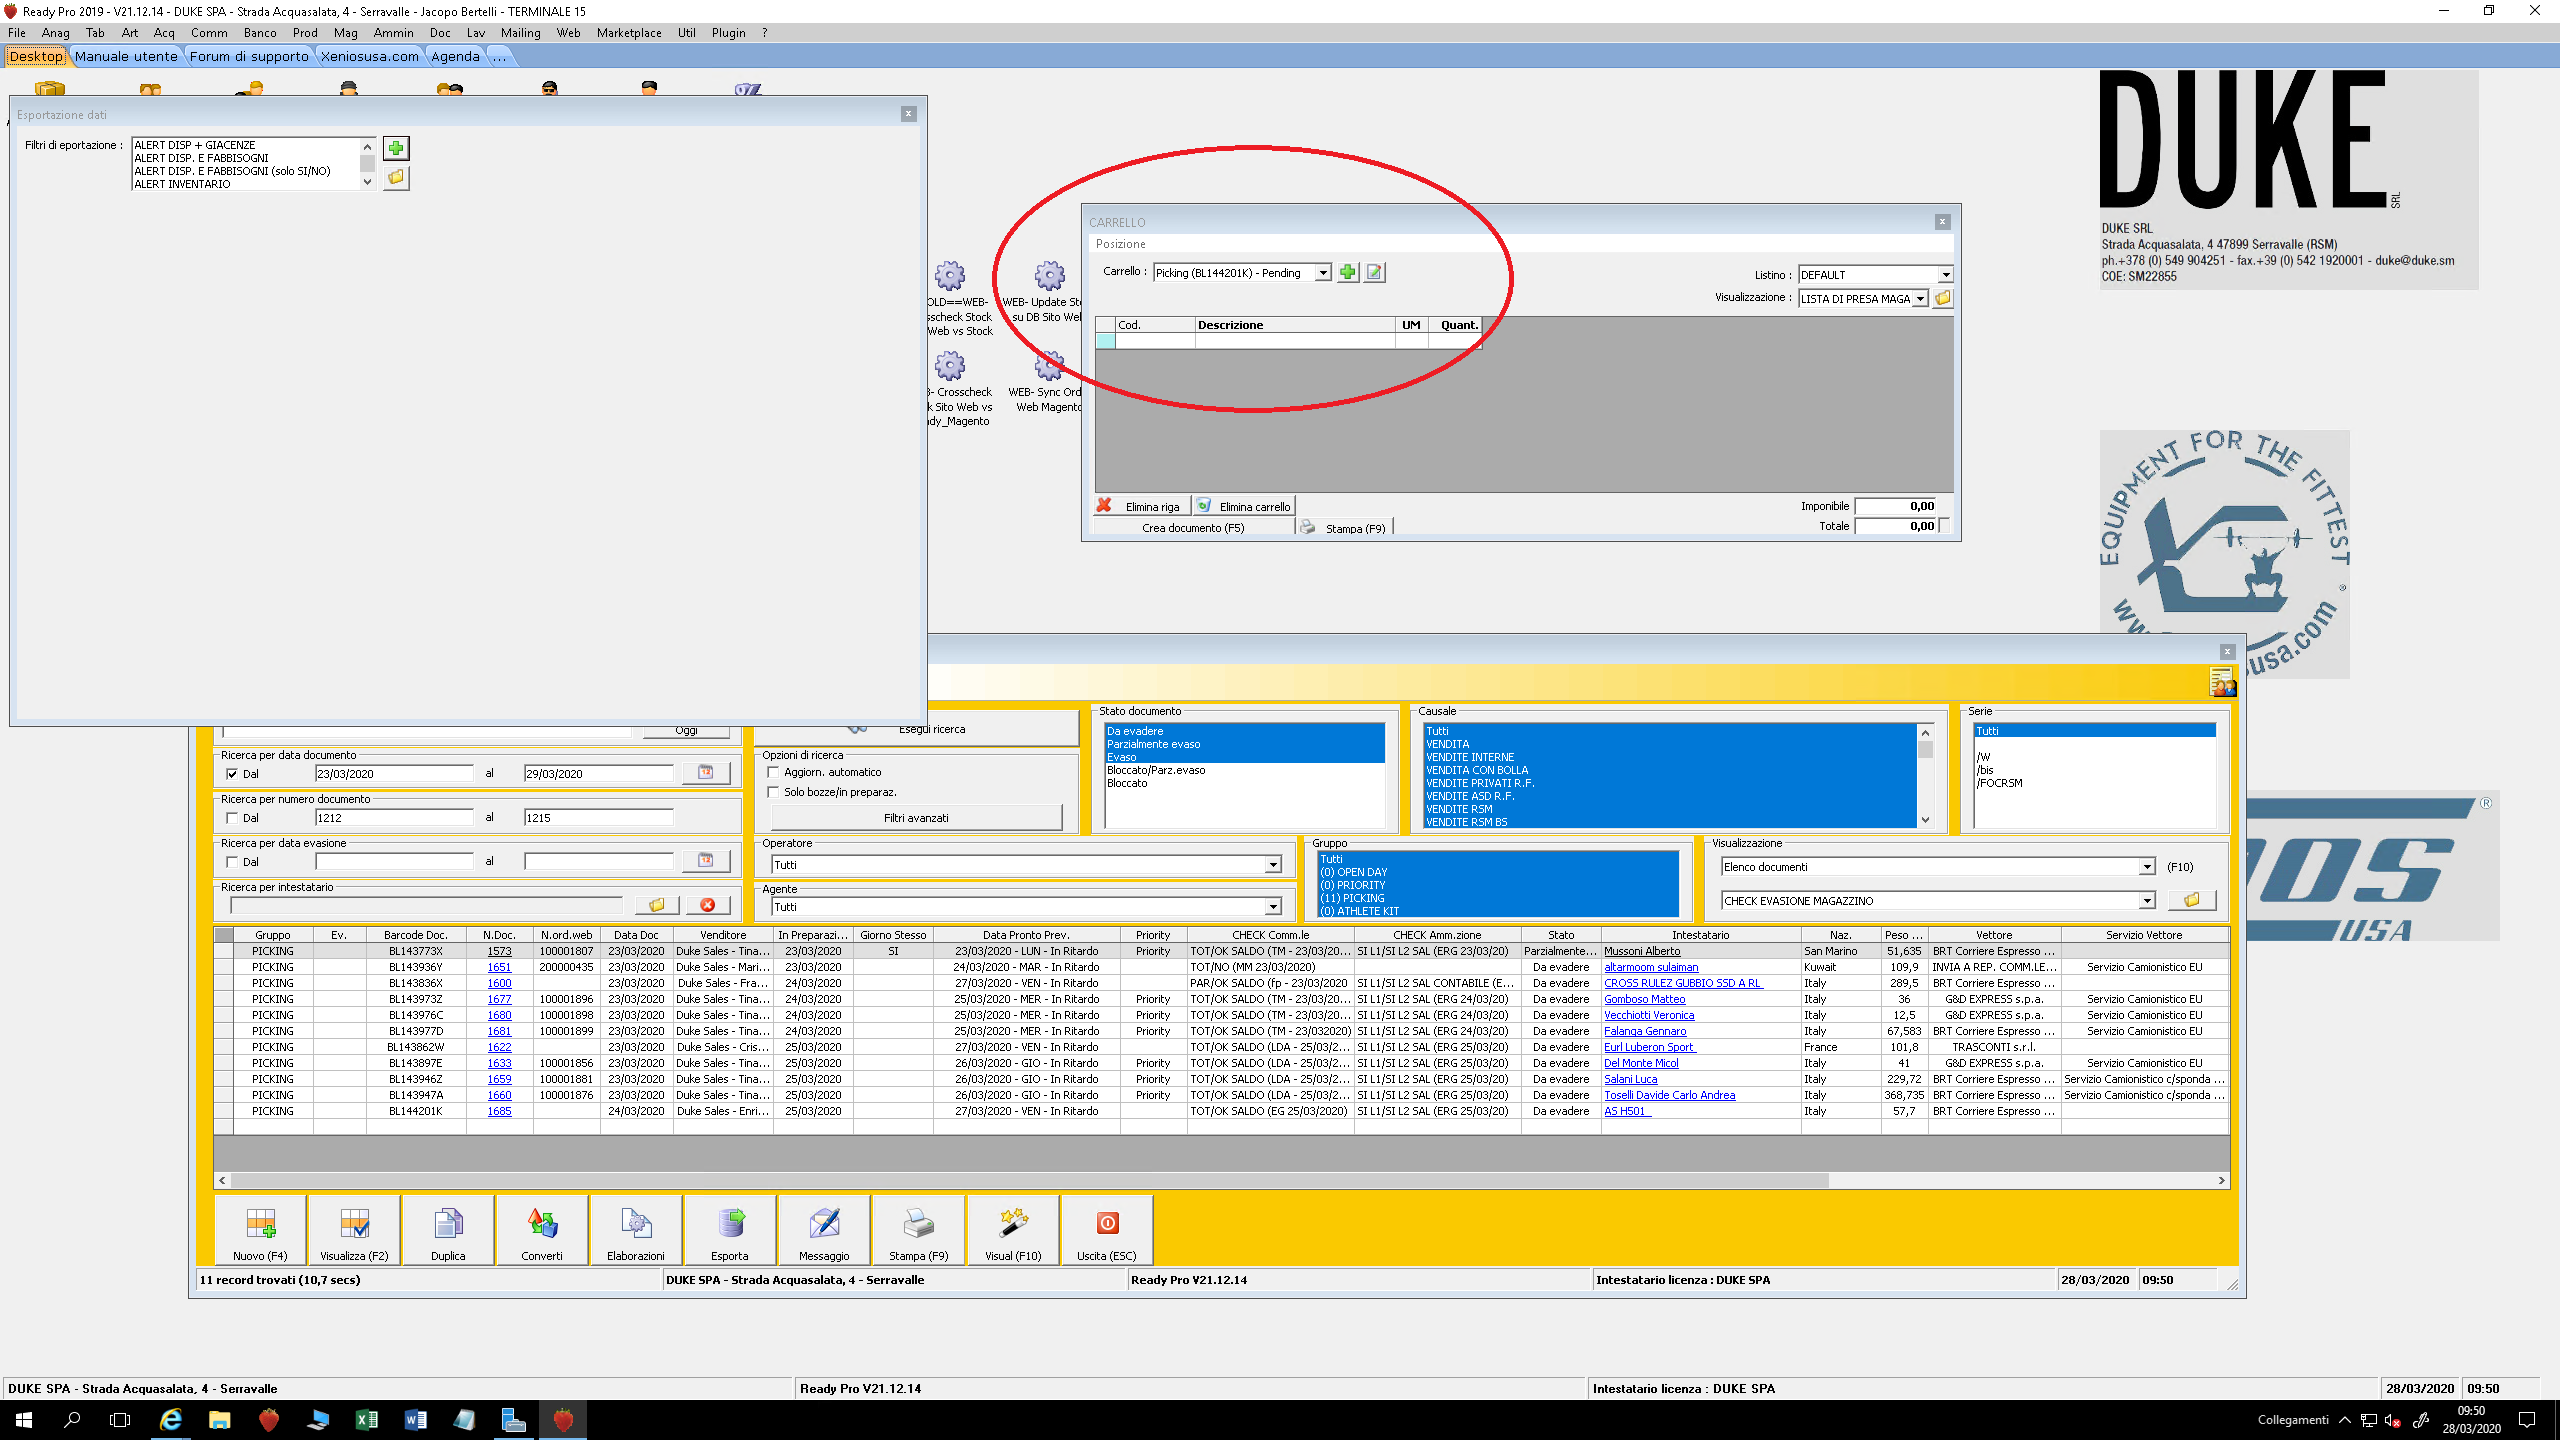
Task: Click the Nuovo (F4) button
Action: [x=260, y=1231]
